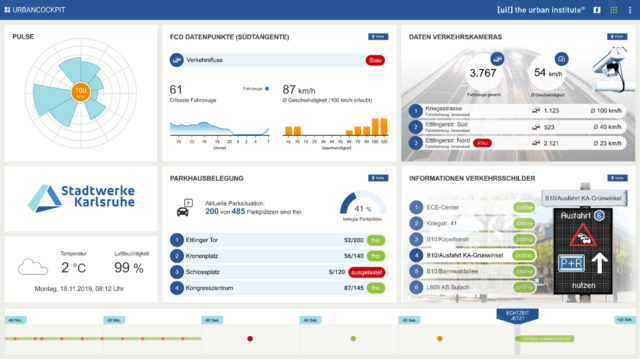Click the 41 % occupancy gauge
Image resolution: width=640 pixels, height=360 pixels.
pos(362,203)
